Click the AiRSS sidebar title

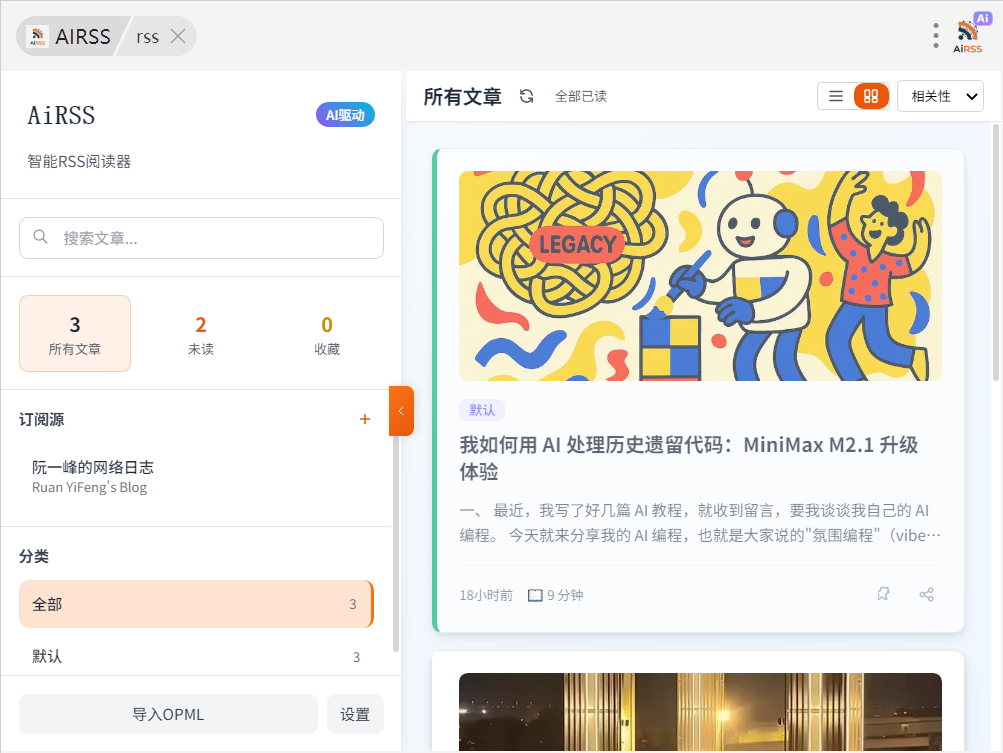click(61, 116)
